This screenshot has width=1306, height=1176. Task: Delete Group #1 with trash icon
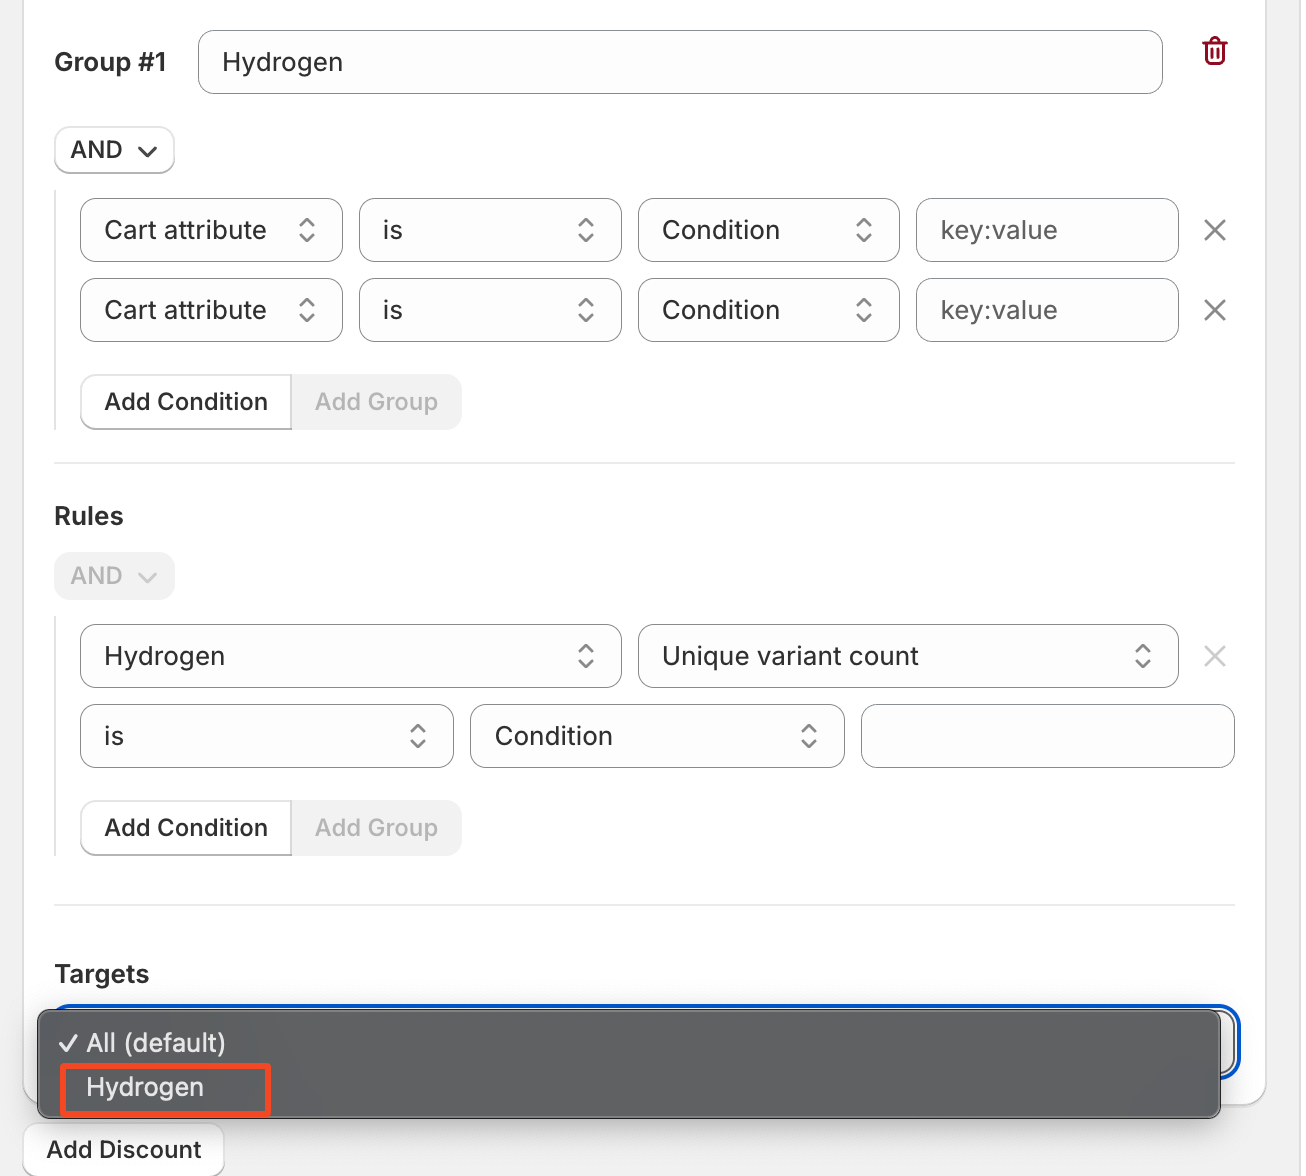pos(1214,51)
